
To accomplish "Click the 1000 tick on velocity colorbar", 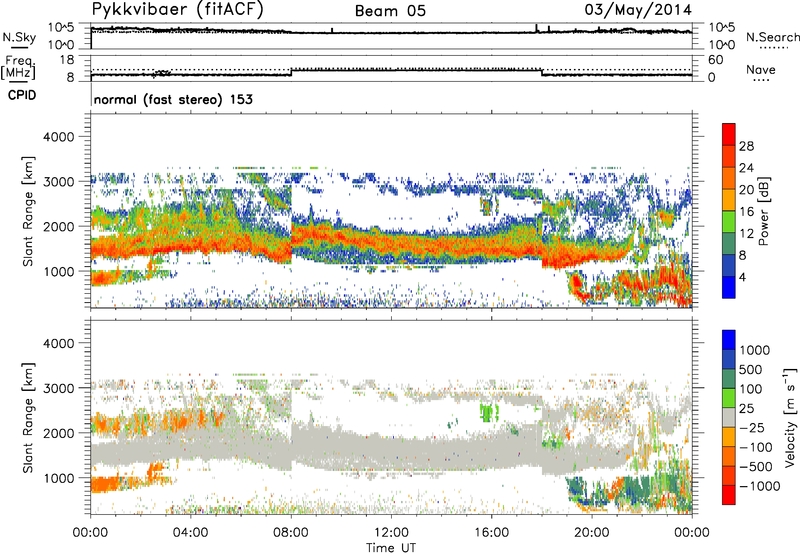I will (x=755, y=350).
